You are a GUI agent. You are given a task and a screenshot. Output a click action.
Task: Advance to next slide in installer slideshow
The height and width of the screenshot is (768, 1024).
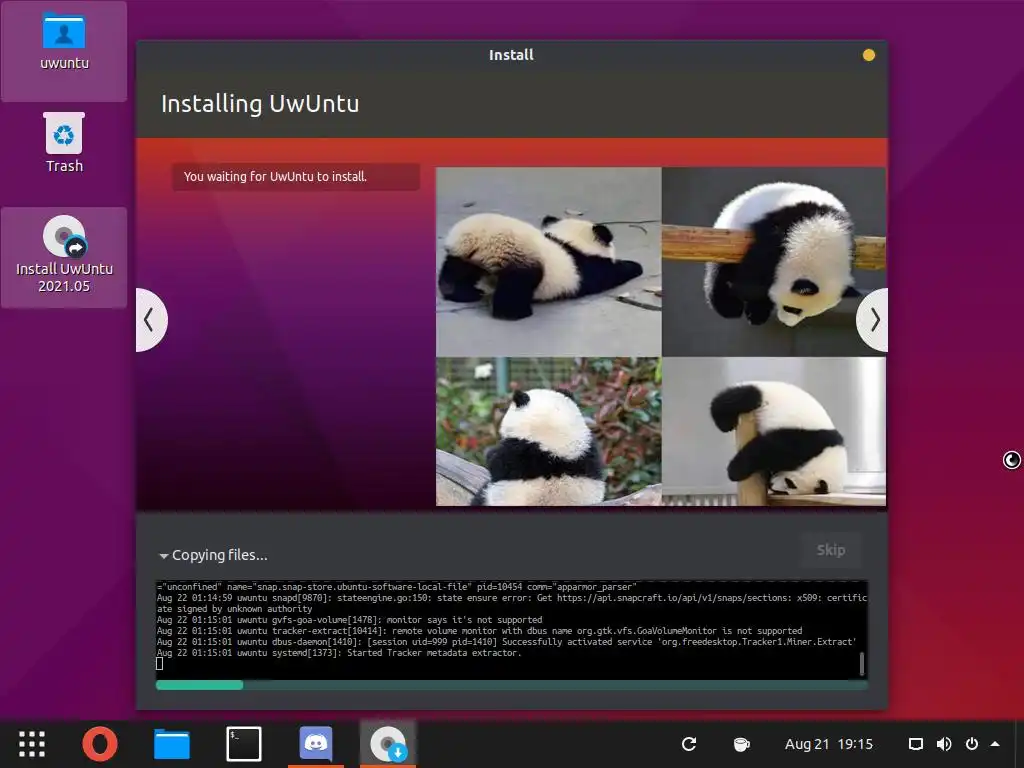[872, 320]
